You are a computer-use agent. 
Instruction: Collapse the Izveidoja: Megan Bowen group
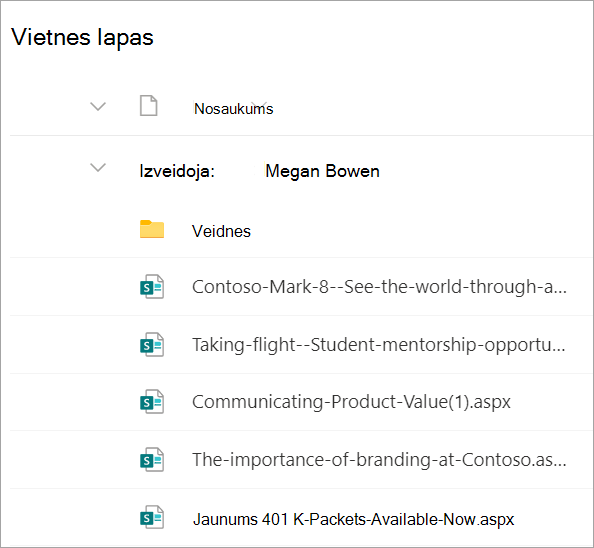tap(98, 167)
